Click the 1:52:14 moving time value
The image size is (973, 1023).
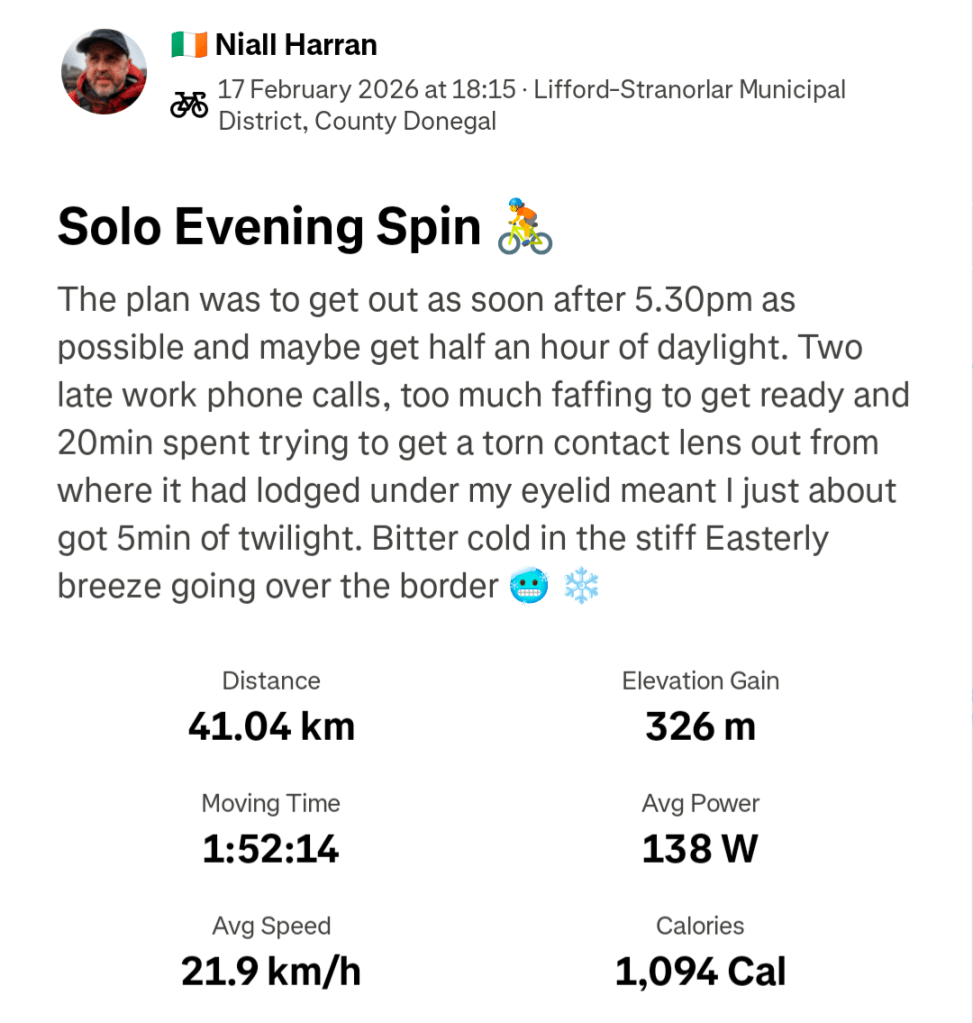click(271, 849)
